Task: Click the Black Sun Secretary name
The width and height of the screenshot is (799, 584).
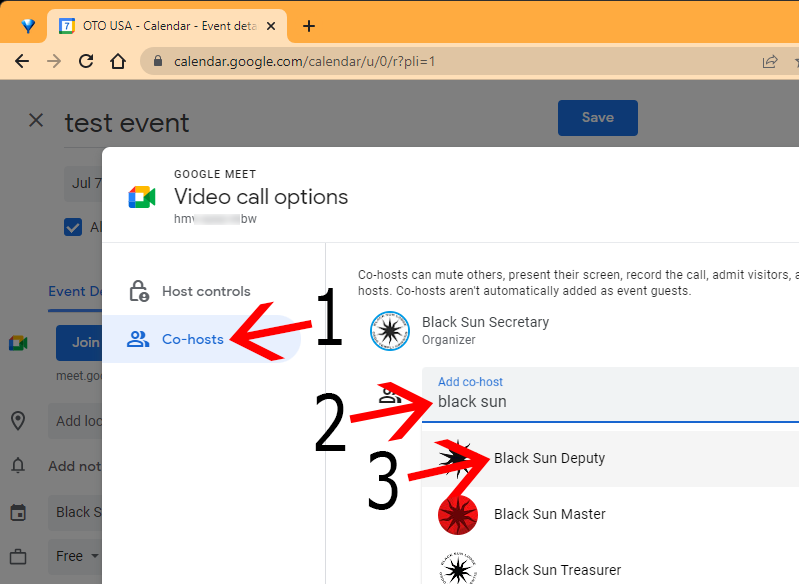Action: coord(485,322)
